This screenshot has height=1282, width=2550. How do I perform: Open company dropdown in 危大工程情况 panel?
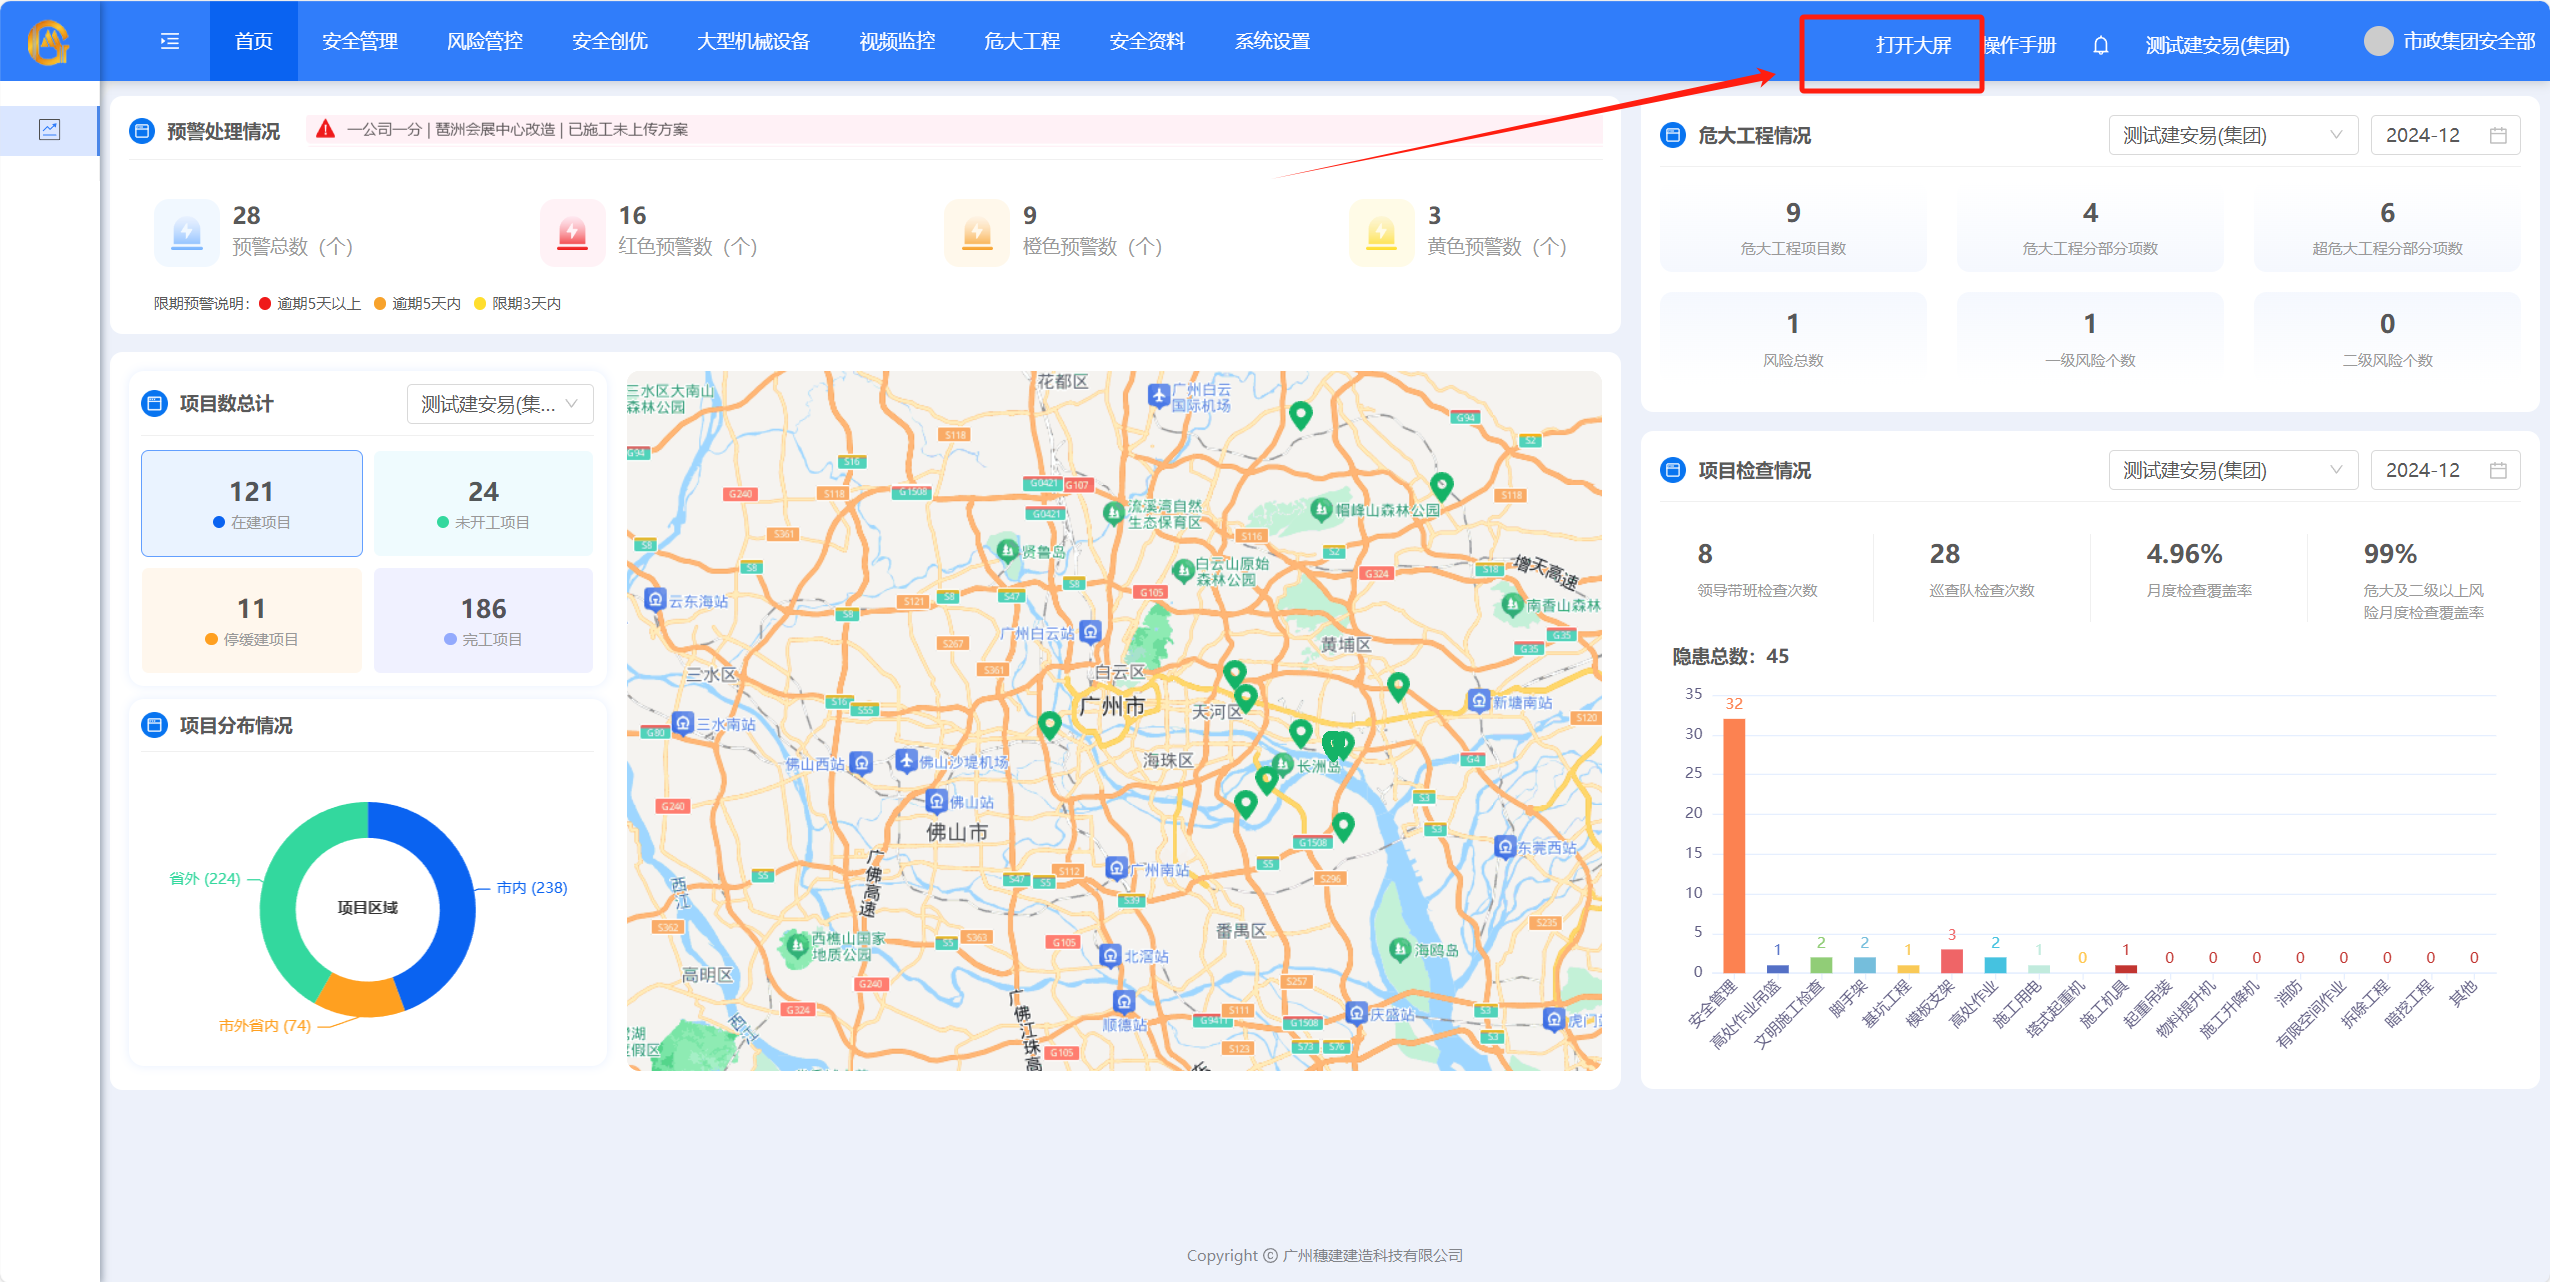pos(2232,135)
